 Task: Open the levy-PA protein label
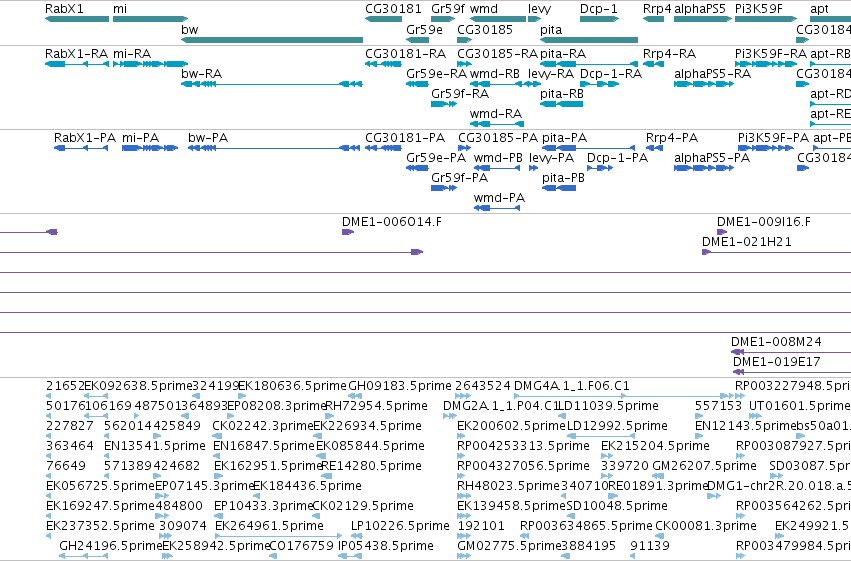(x=552, y=158)
